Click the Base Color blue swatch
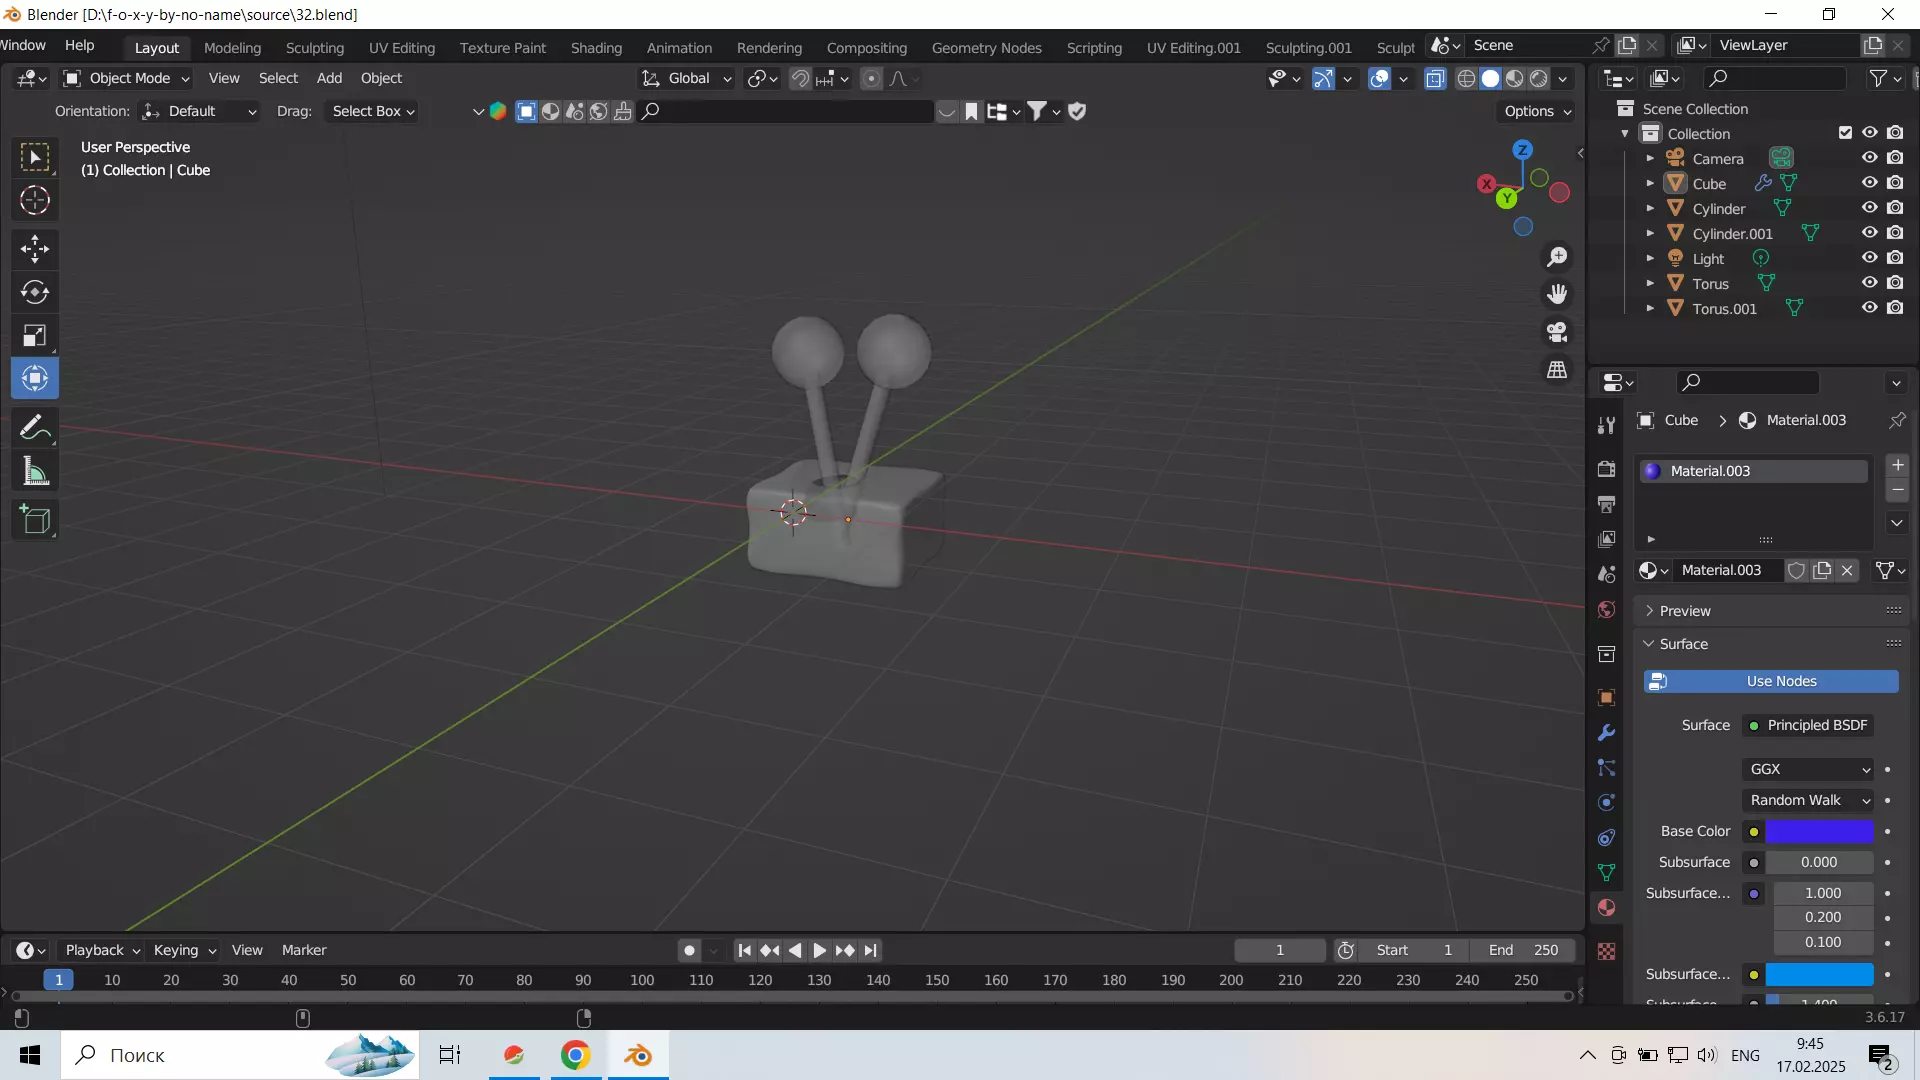This screenshot has width=1920, height=1080. (x=1819, y=831)
